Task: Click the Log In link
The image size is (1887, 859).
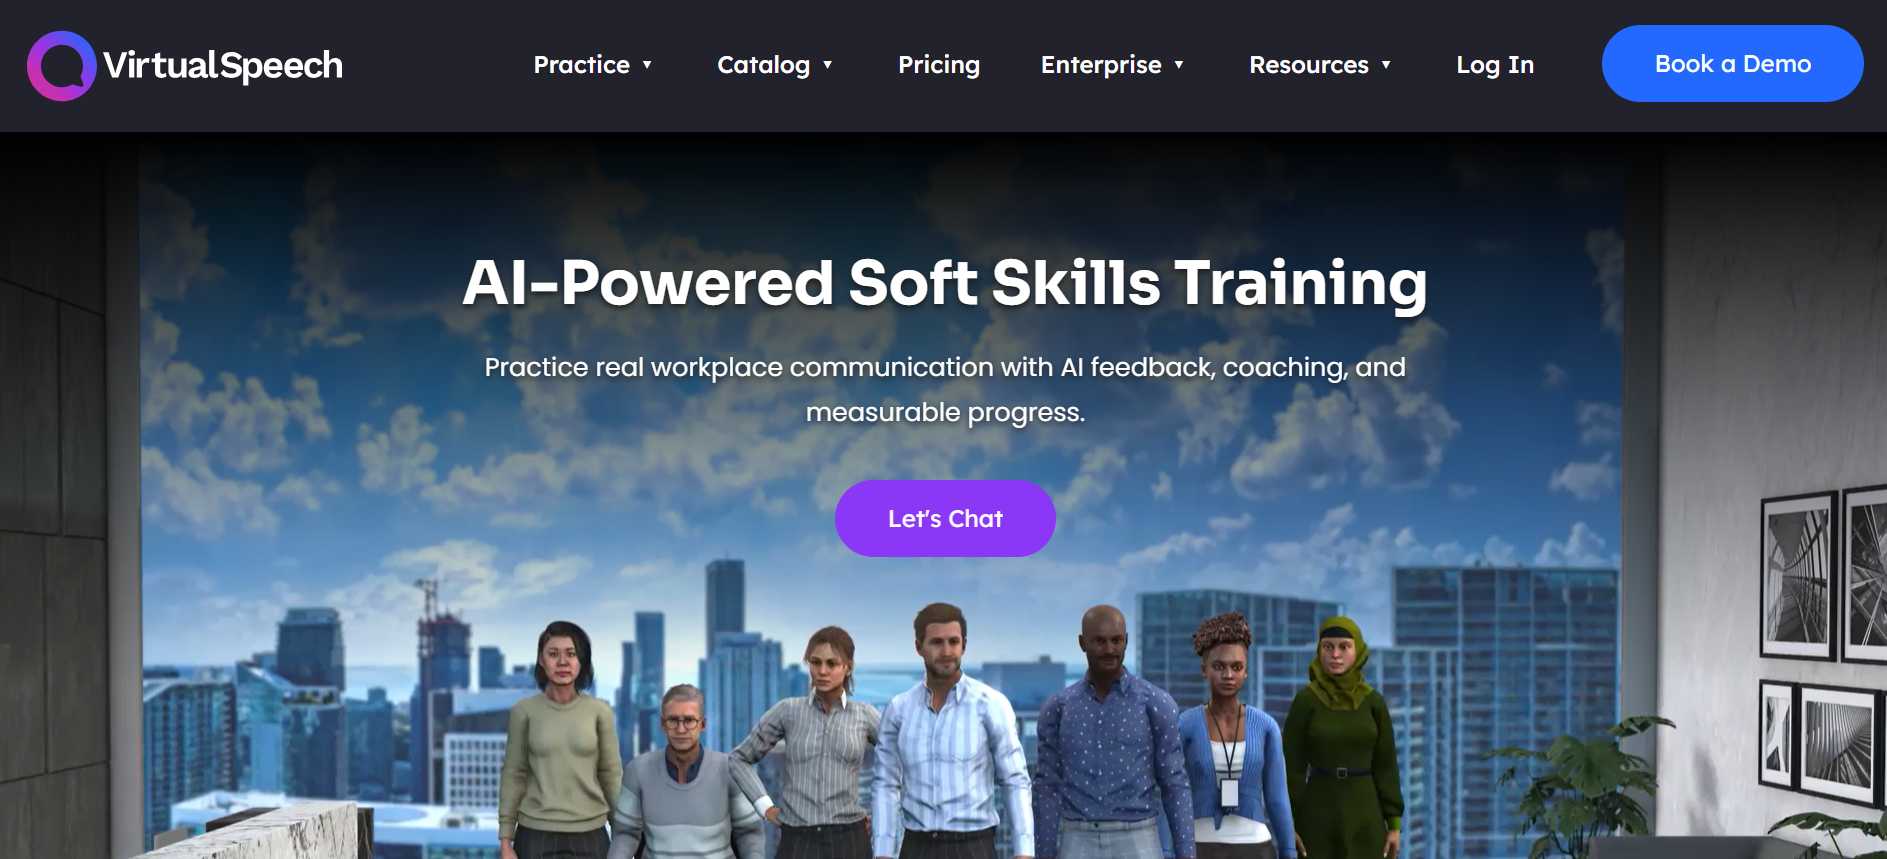Action: [x=1495, y=65]
